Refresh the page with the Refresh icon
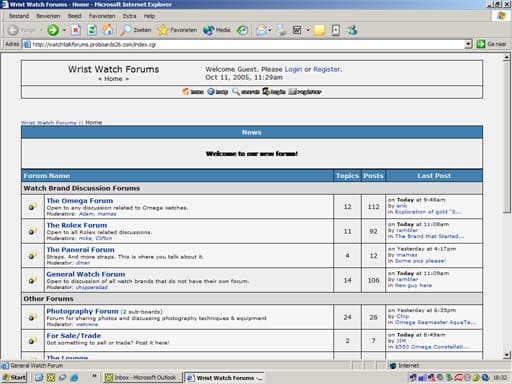Viewport: 512px width, 384px height. coord(92,30)
